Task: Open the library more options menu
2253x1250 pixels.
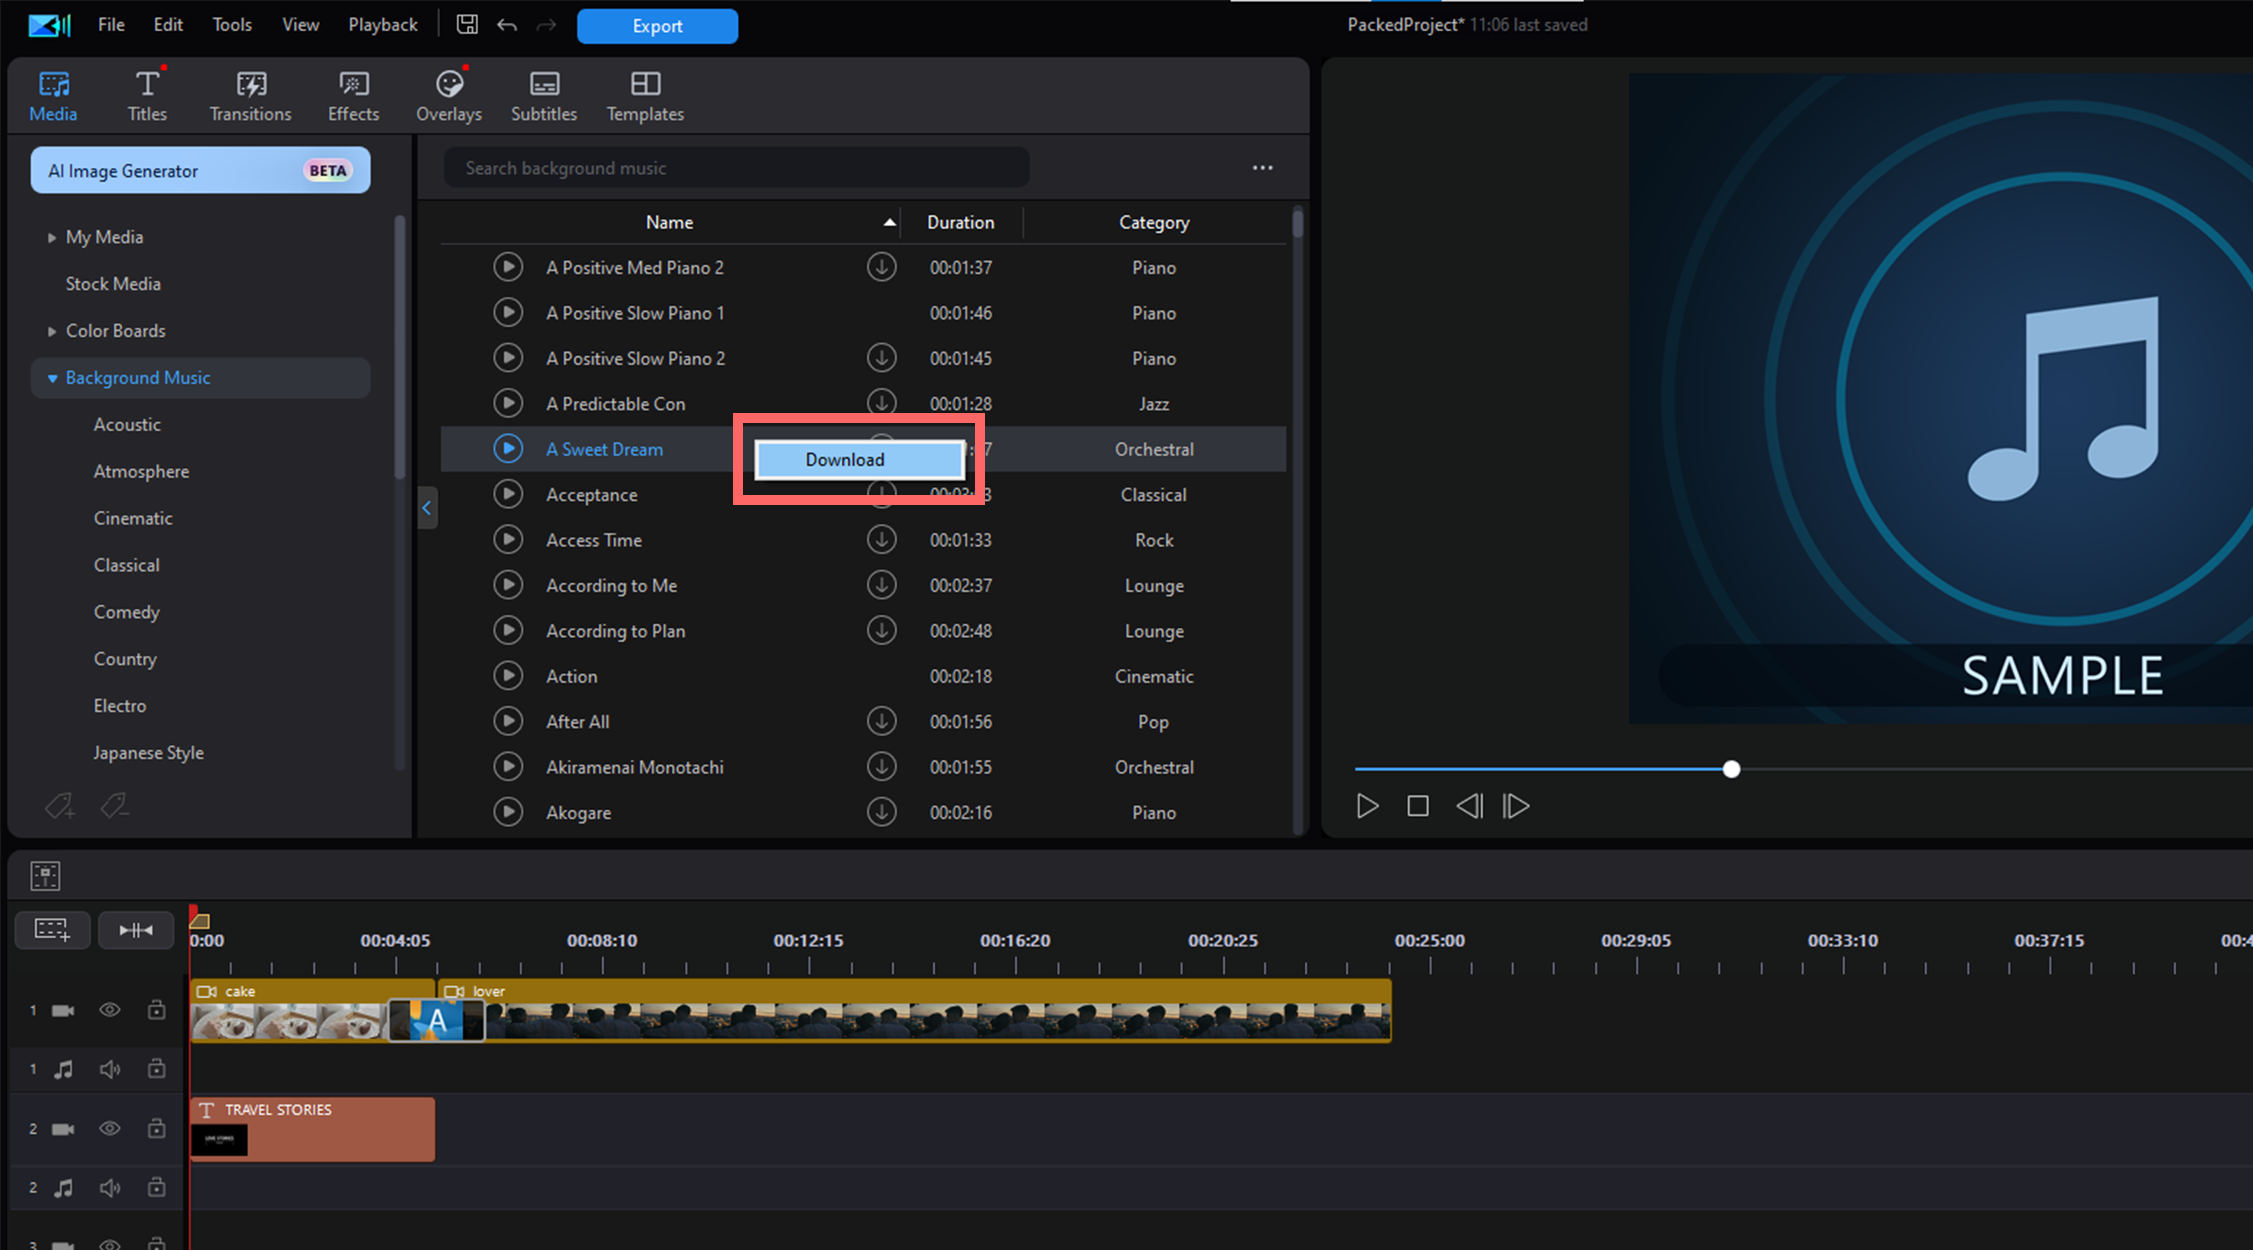Action: (1263, 168)
